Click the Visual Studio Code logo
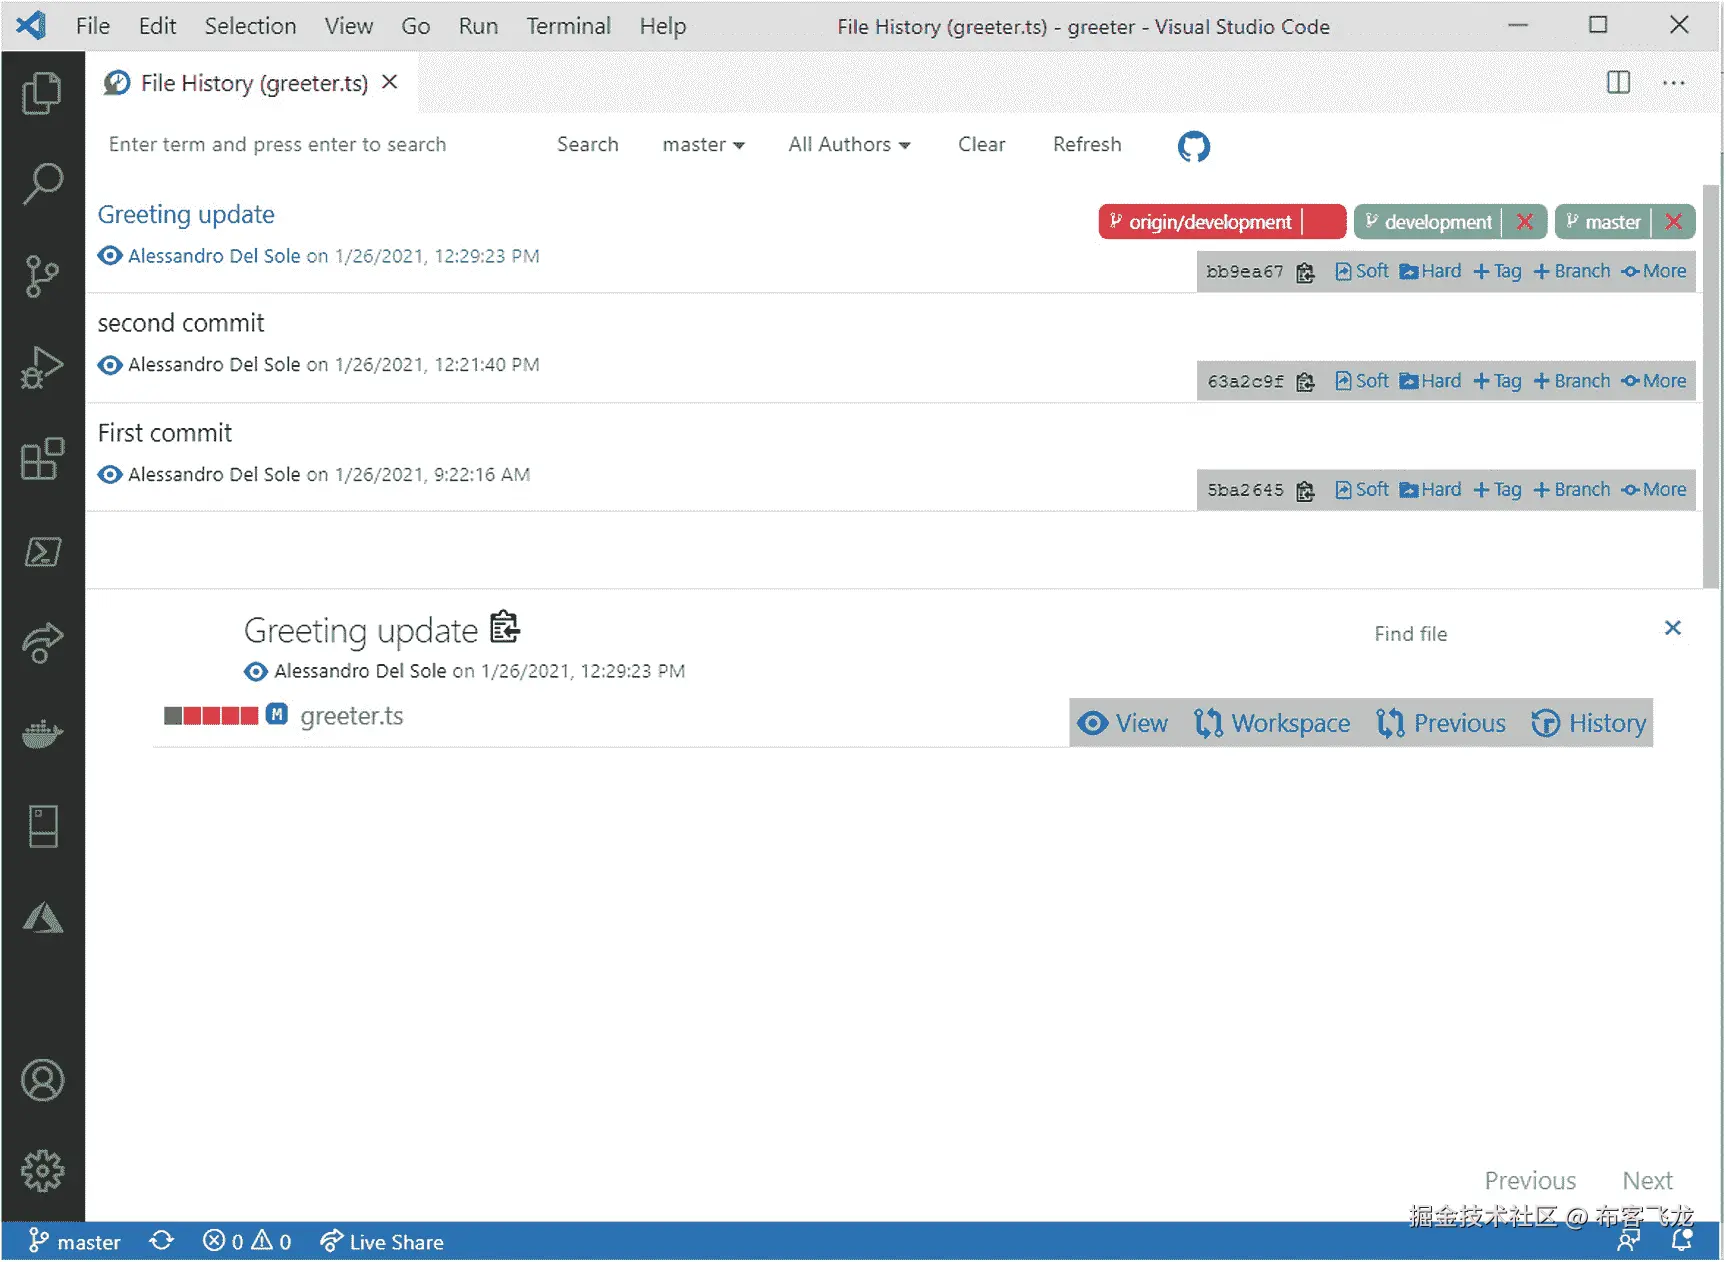Image resolution: width=1726 pixels, height=1262 pixels. click(x=31, y=25)
